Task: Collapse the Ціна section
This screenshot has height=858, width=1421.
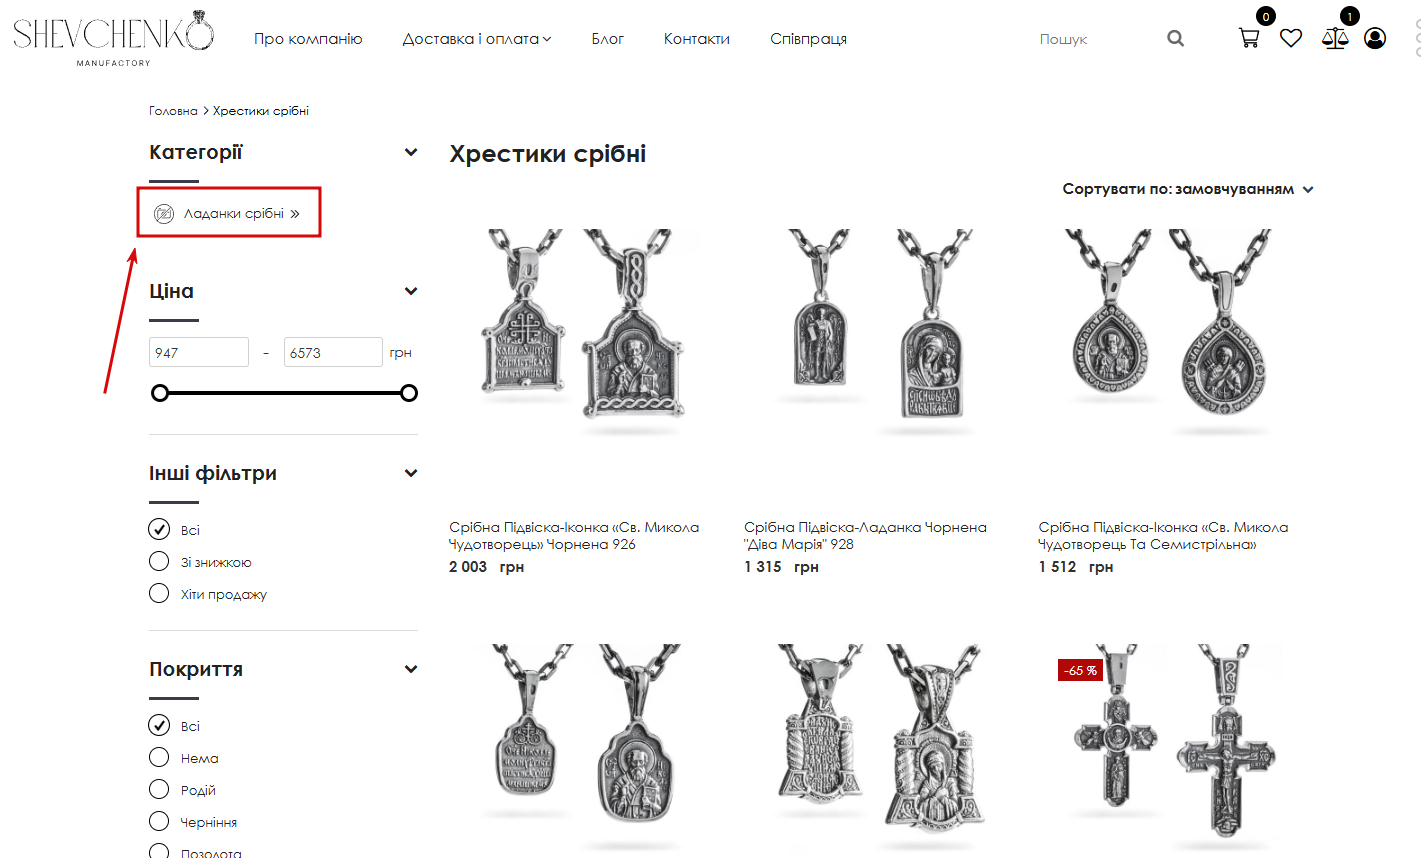Action: coord(410,291)
